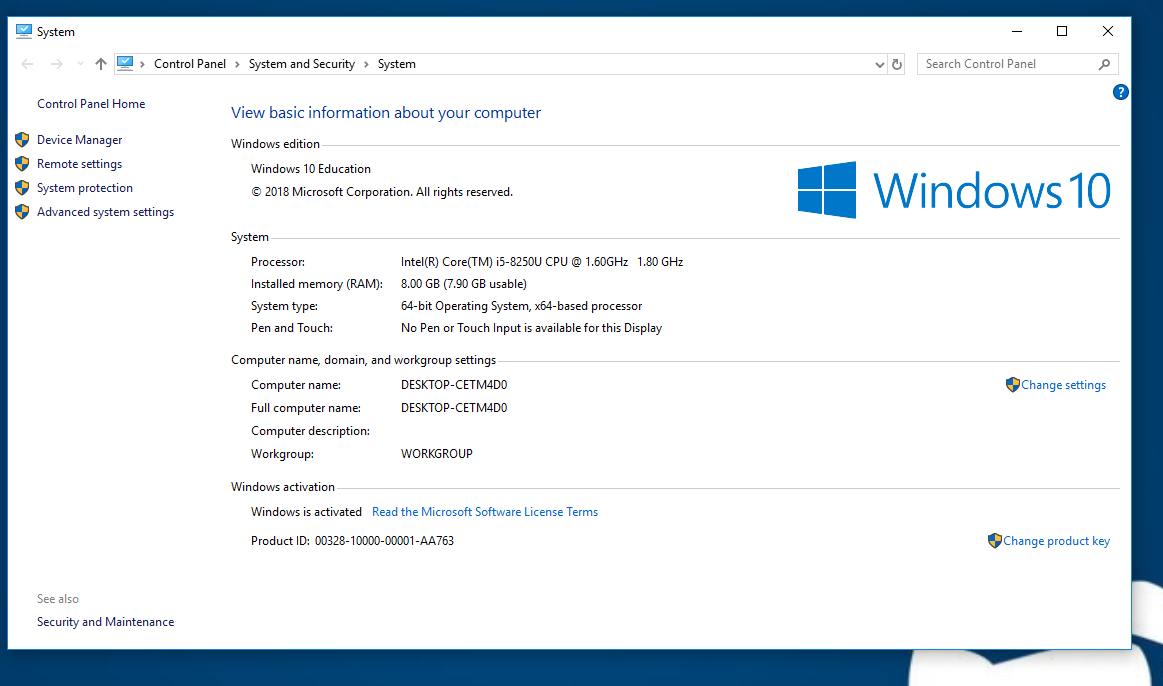Open Help via the blue question mark icon
This screenshot has height=686, width=1163.
(1120, 92)
